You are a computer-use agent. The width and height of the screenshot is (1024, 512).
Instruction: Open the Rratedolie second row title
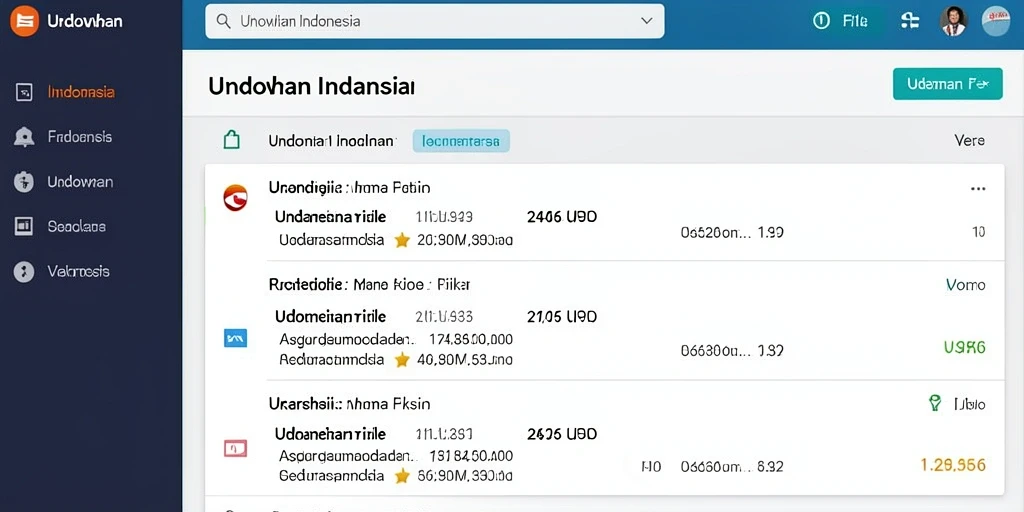point(370,285)
